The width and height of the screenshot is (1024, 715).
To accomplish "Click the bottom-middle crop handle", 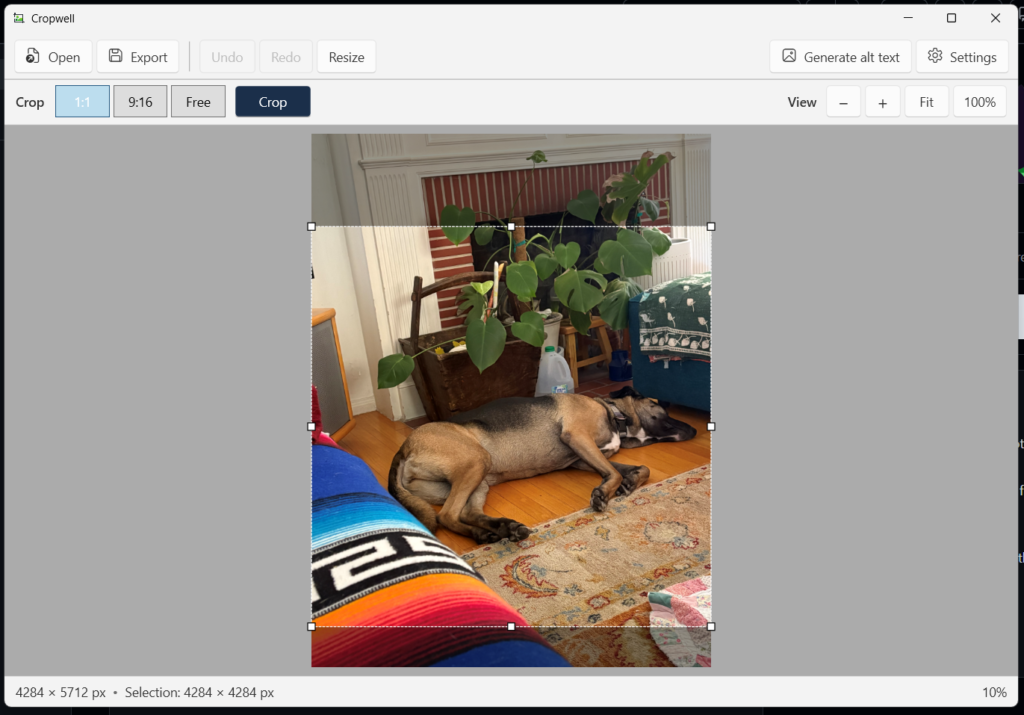I will (x=511, y=626).
